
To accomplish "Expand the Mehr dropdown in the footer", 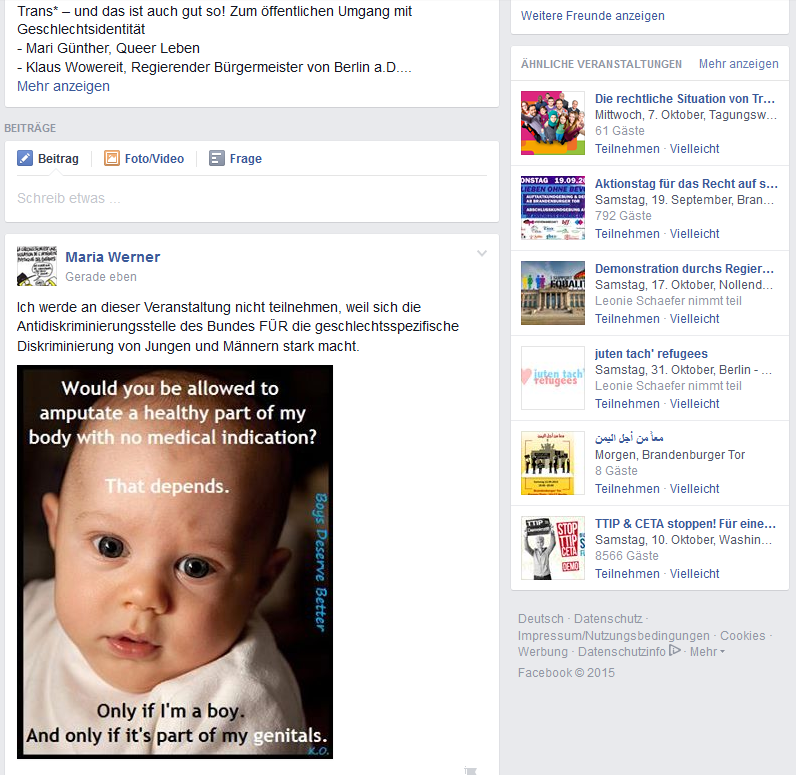I will click(x=707, y=652).
